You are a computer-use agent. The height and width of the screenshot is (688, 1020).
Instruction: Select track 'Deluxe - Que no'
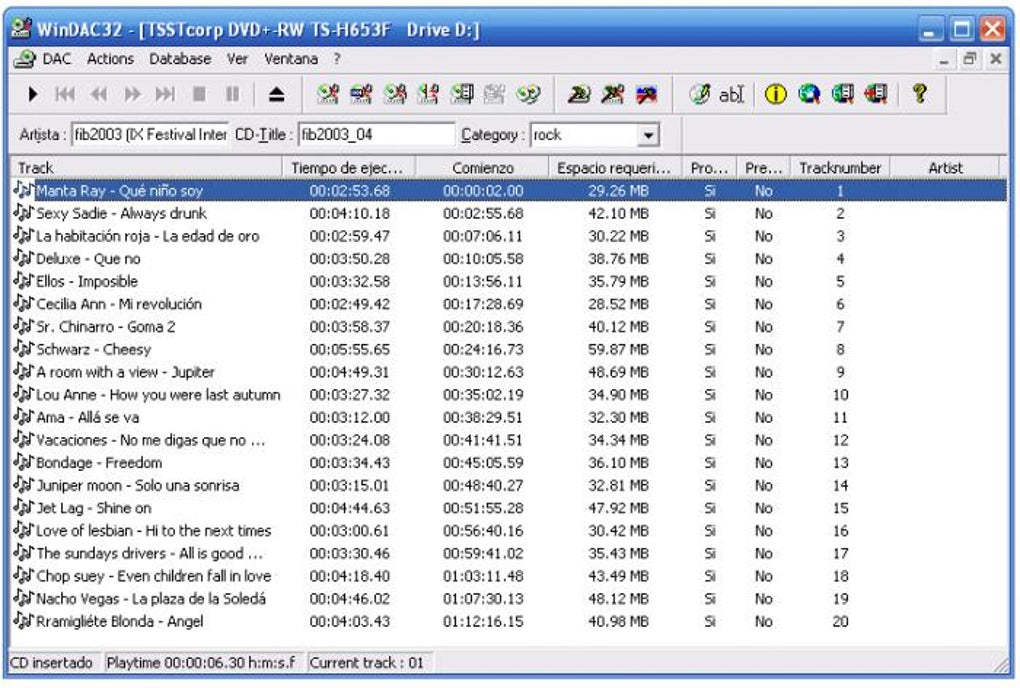pyautogui.click(x=88, y=259)
